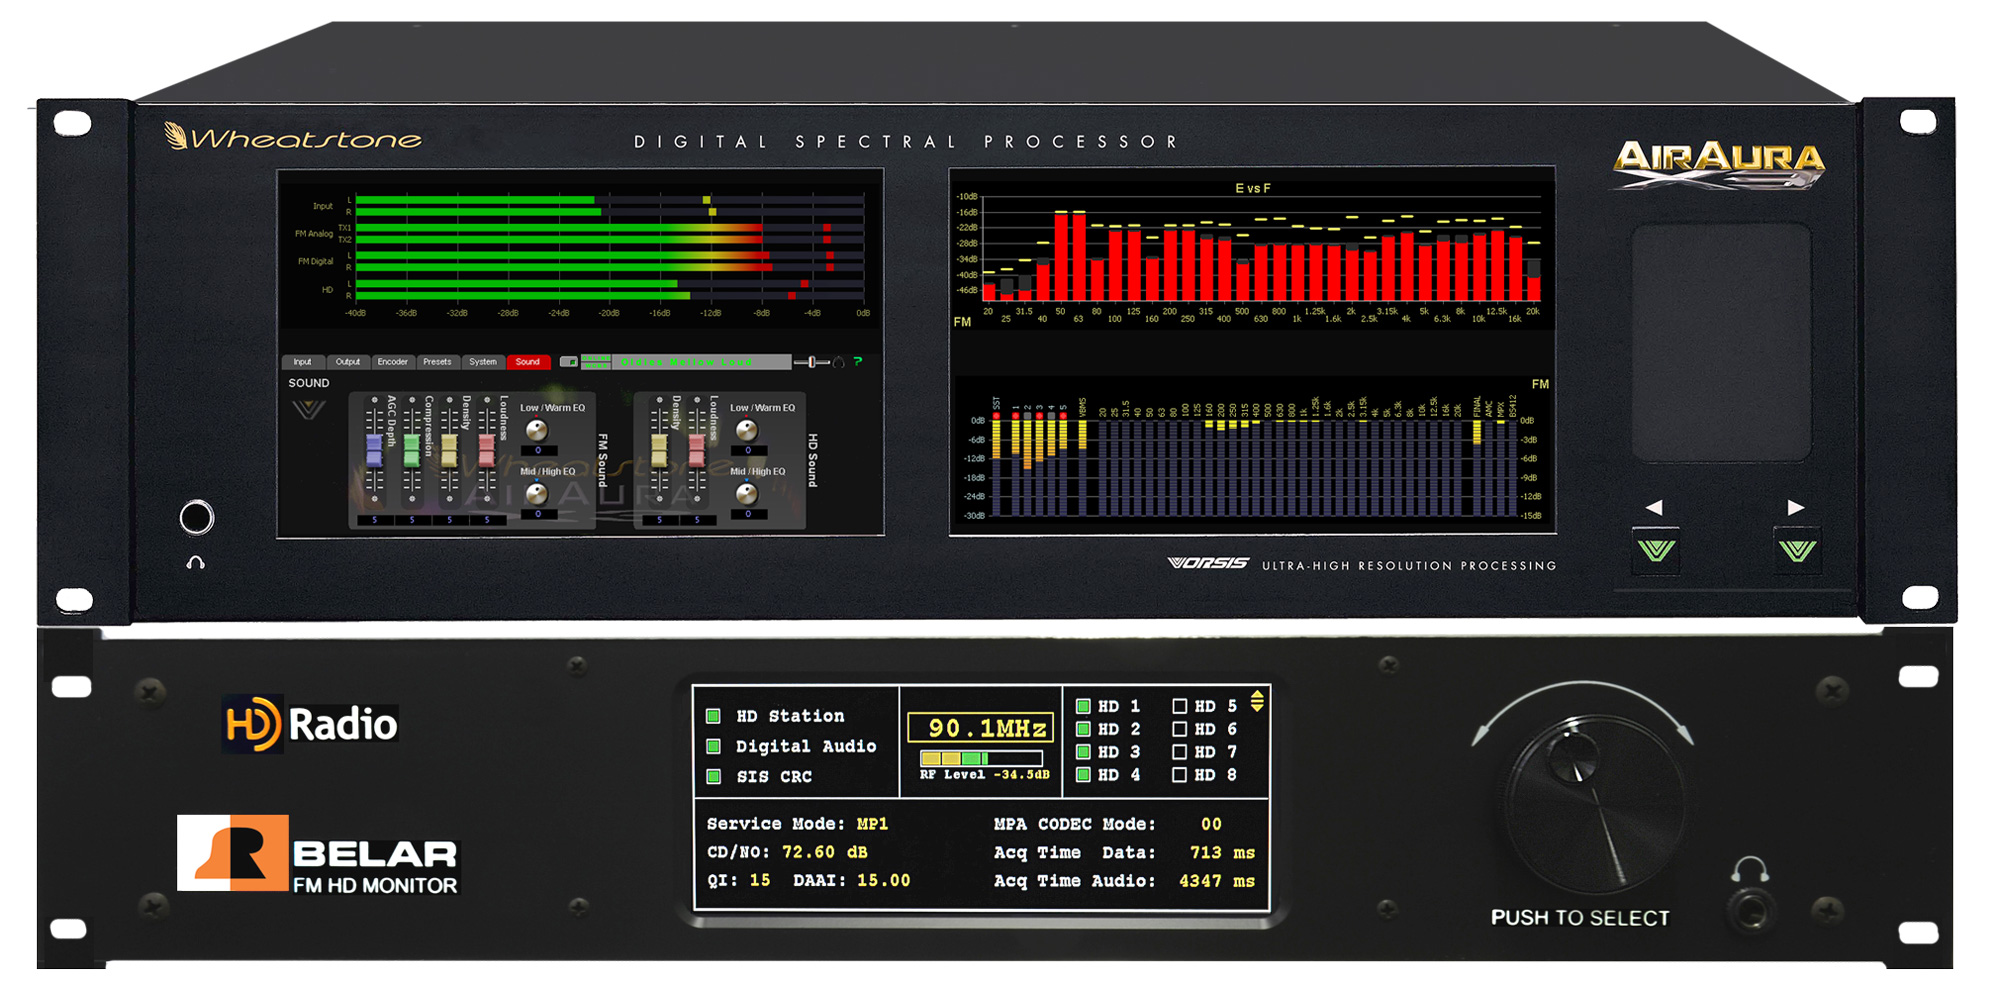The height and width of the screenshot is (990, 2000).
Task: Click the RF Level meter bar
Action: 981,759
